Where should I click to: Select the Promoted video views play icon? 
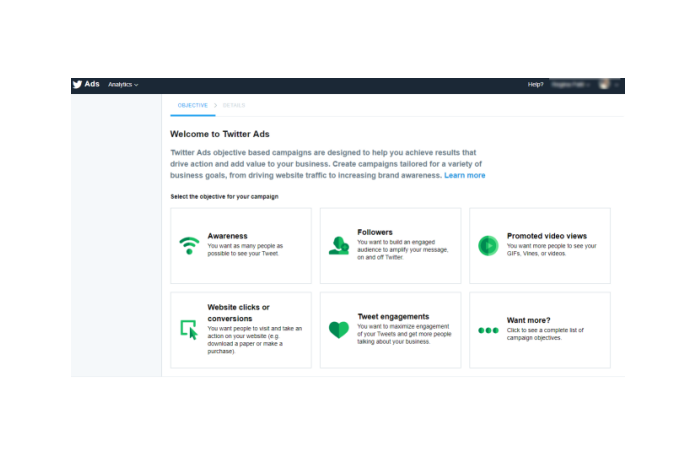click(x=487, y=245)
